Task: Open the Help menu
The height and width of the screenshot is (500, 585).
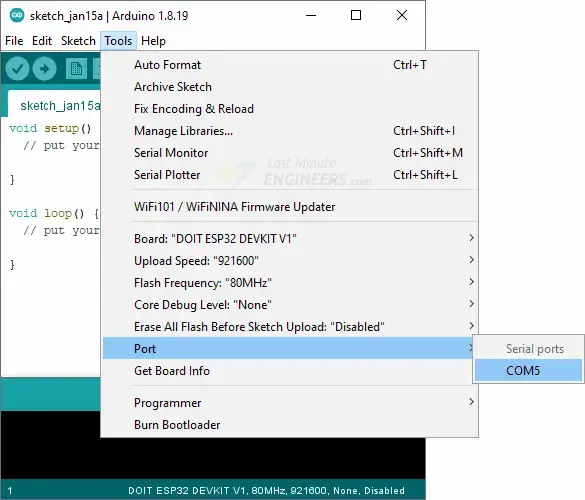Action: tap(153, 41)
